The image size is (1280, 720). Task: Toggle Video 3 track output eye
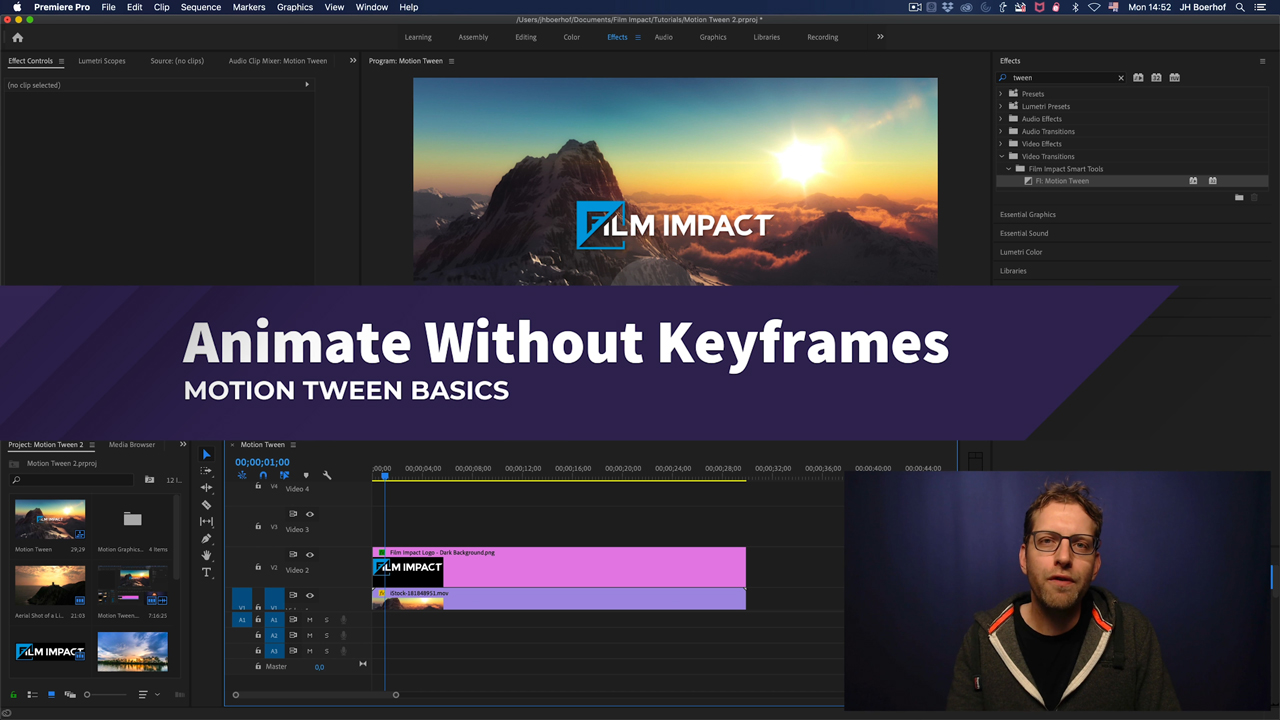[310, 514]
